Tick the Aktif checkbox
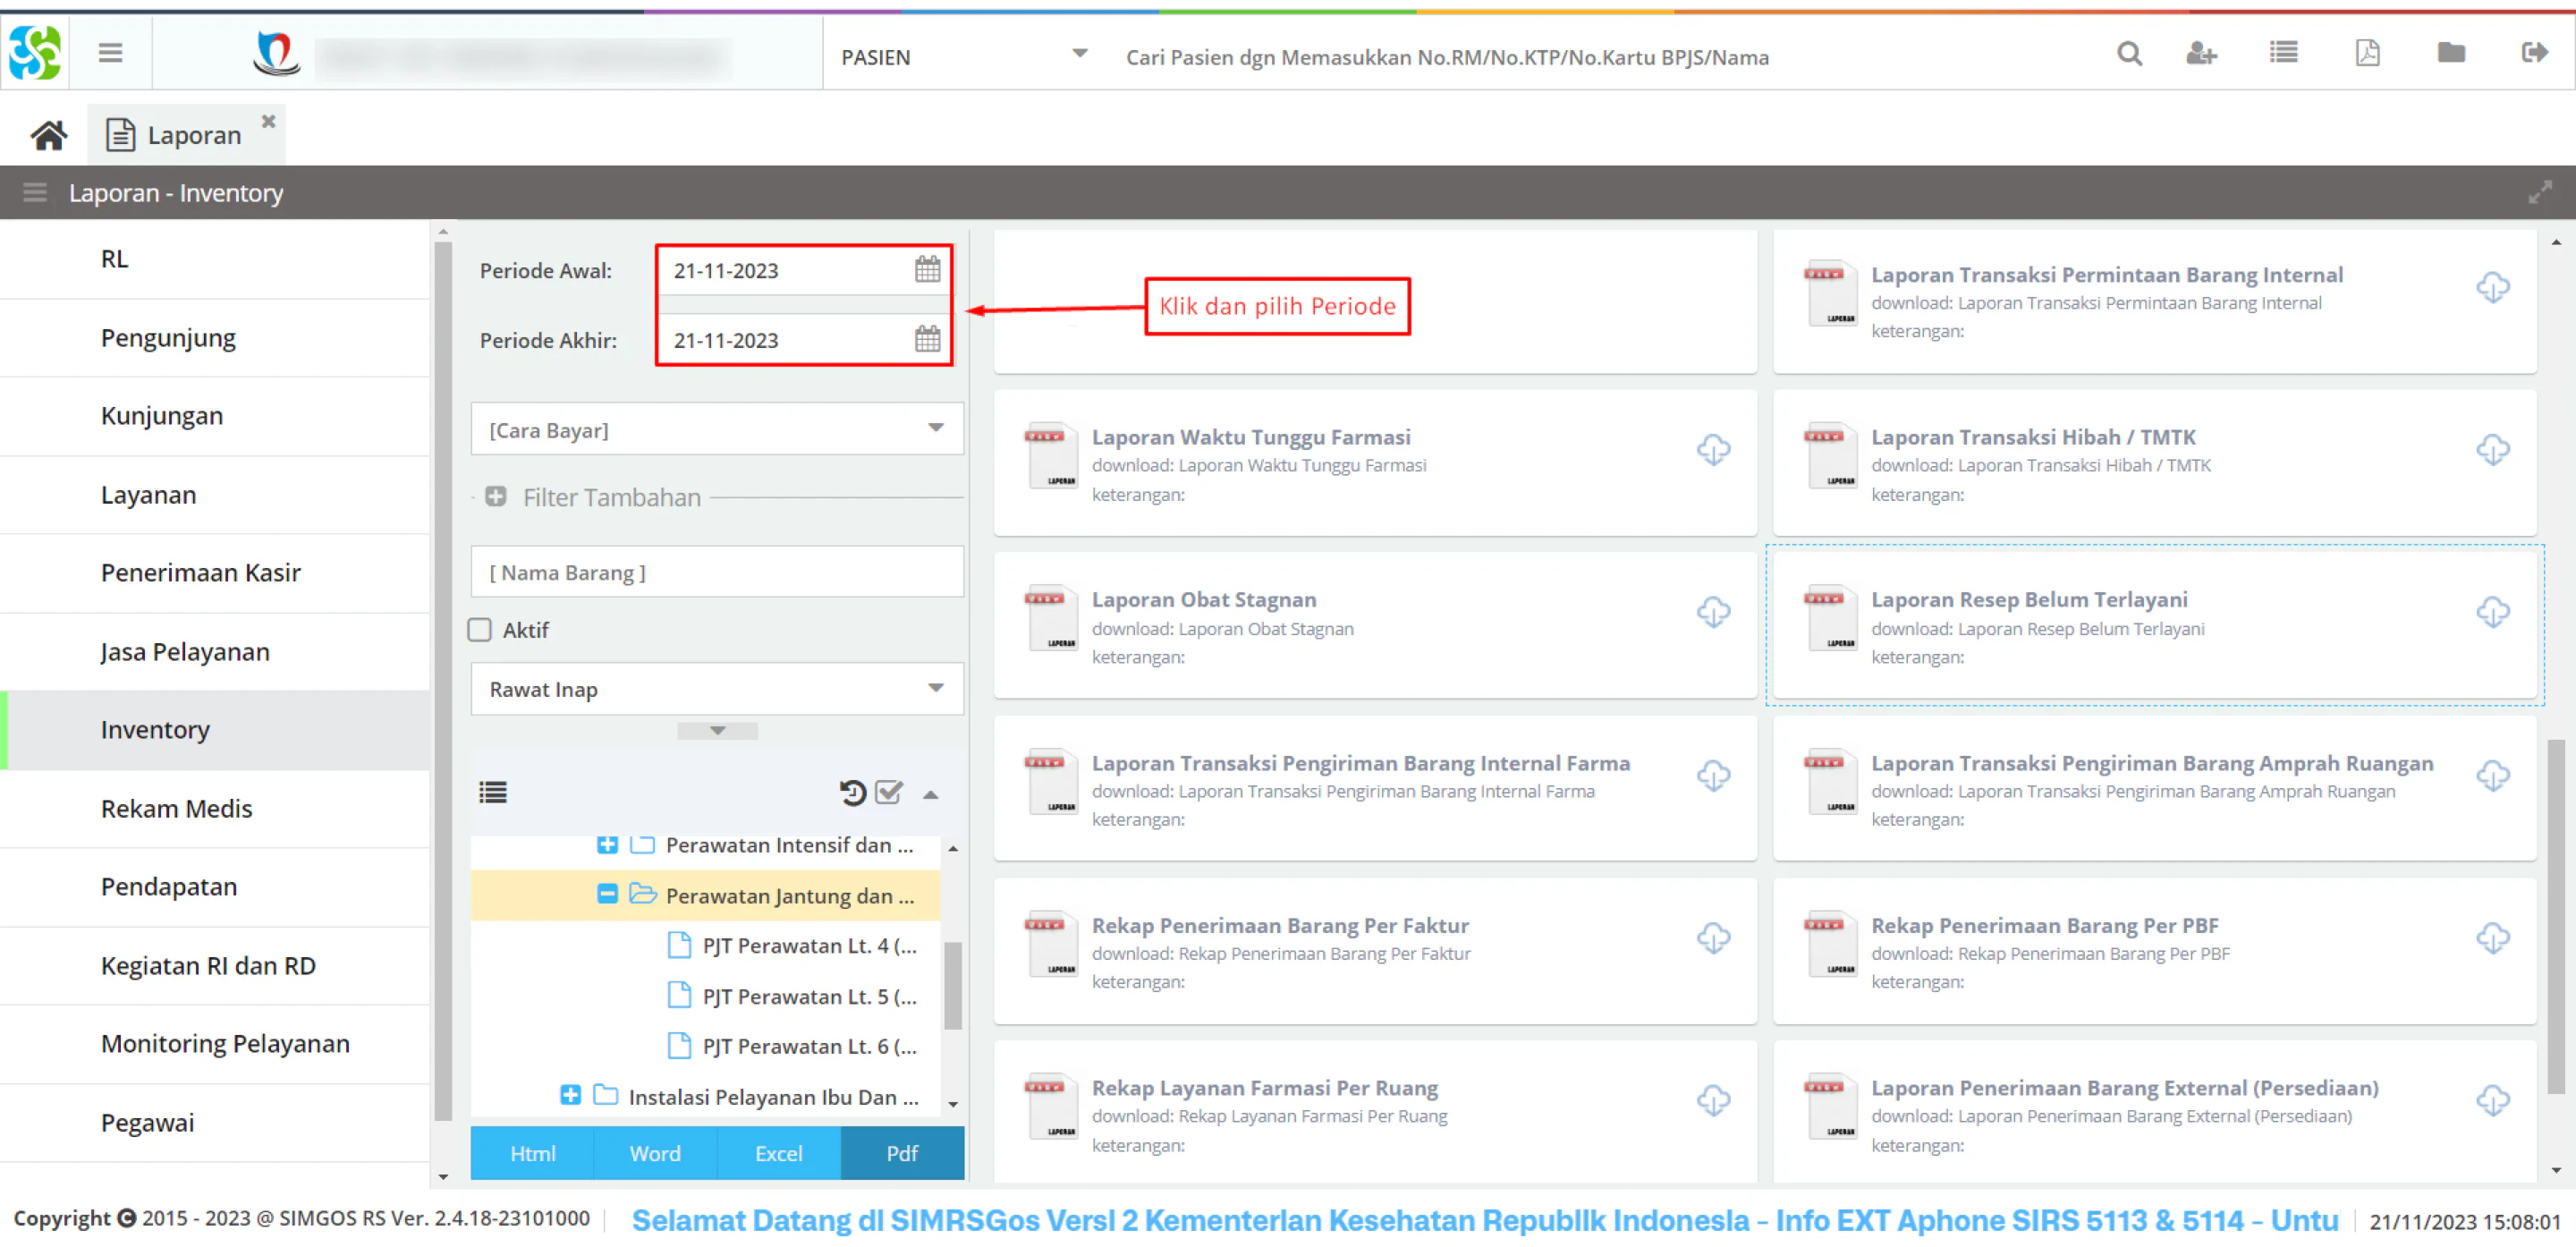The image size is (2576, 1247). pos(480,630)
